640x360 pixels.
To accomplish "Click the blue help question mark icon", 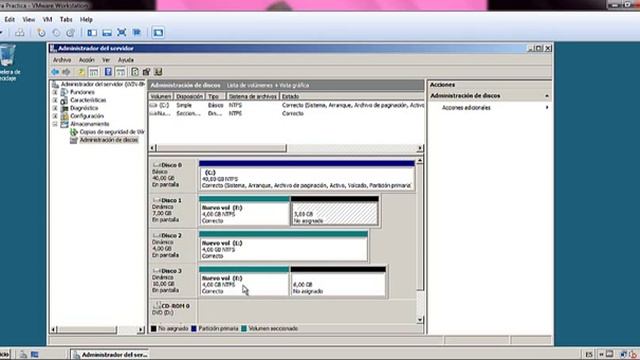I will tap(108, 72).
